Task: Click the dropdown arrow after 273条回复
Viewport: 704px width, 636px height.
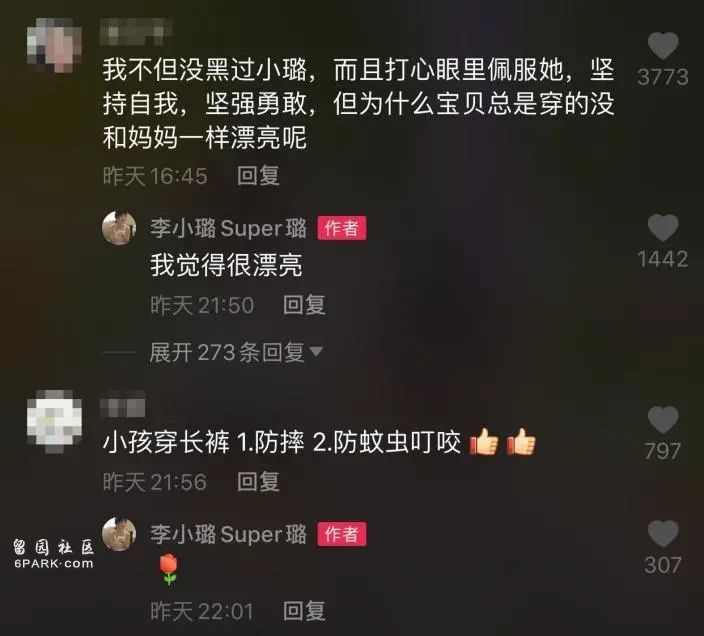Action: pyautogui.click(x=316, y=351)
